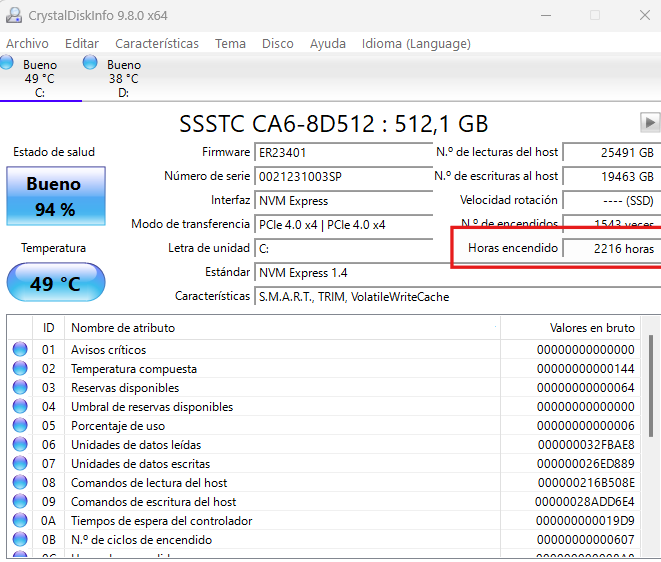Click the next disk arrow button
Screen dimensions: 661x562
pos(650,123)
